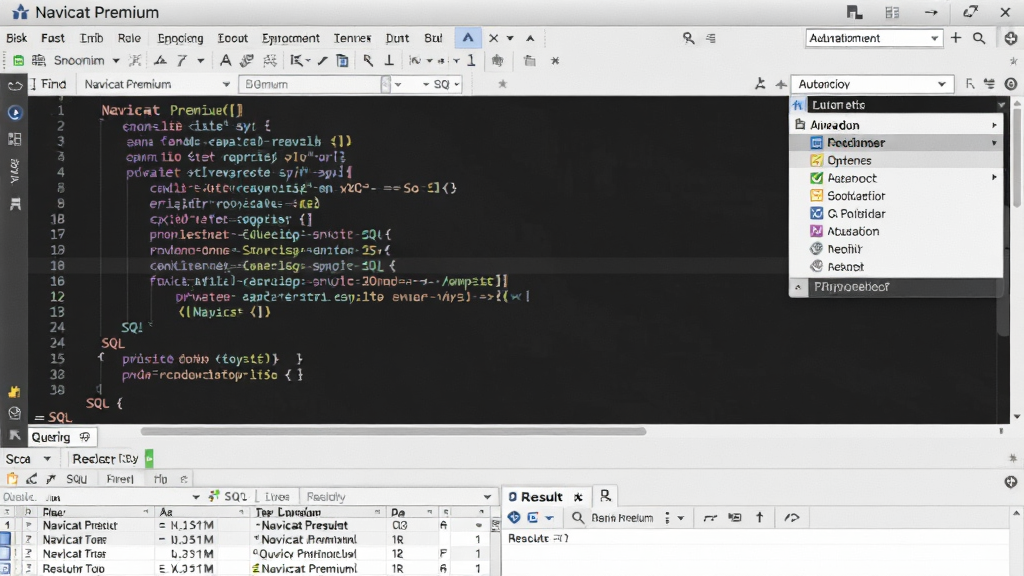Toggle the blue checkbox on Resluhr Too row
Image resolution: width=1024 pixels, height=576 pixels.
5,568
